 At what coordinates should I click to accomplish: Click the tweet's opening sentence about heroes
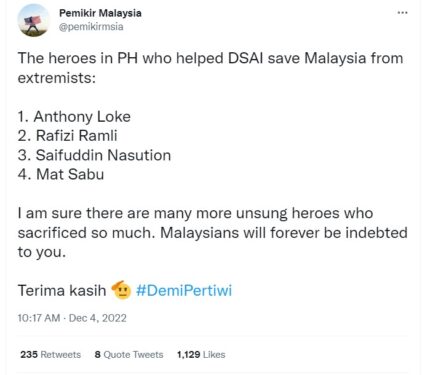tap(210, 68)
